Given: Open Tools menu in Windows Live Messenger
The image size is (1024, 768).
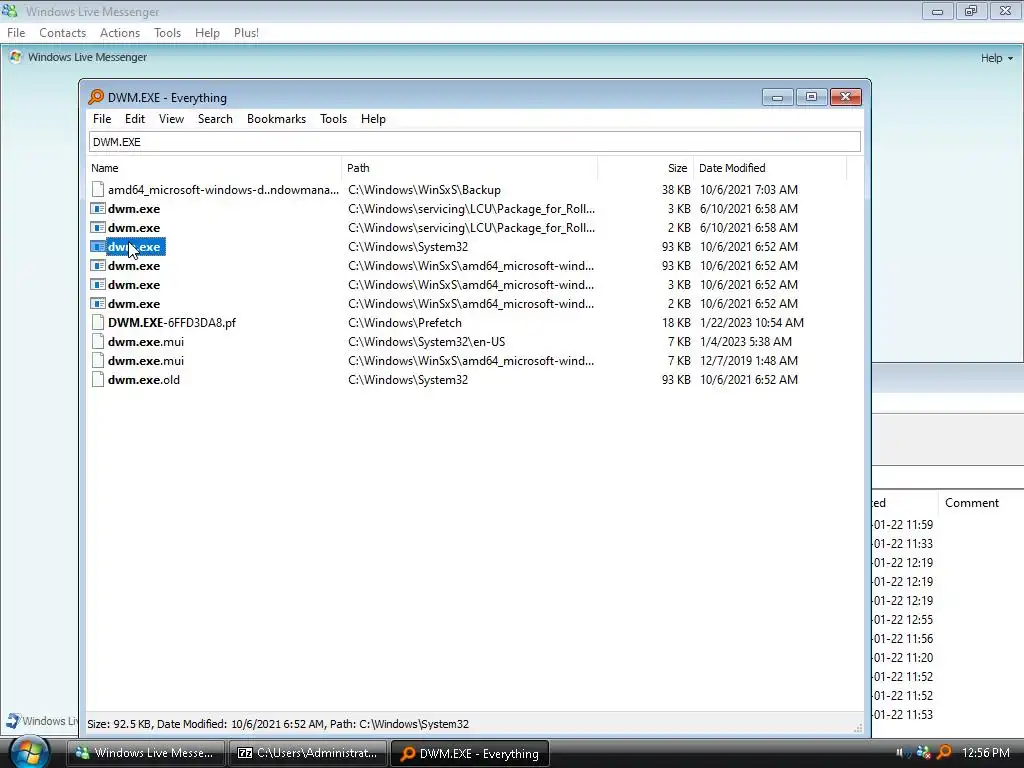Looking at the screenshot, I should tap(167, 33).
